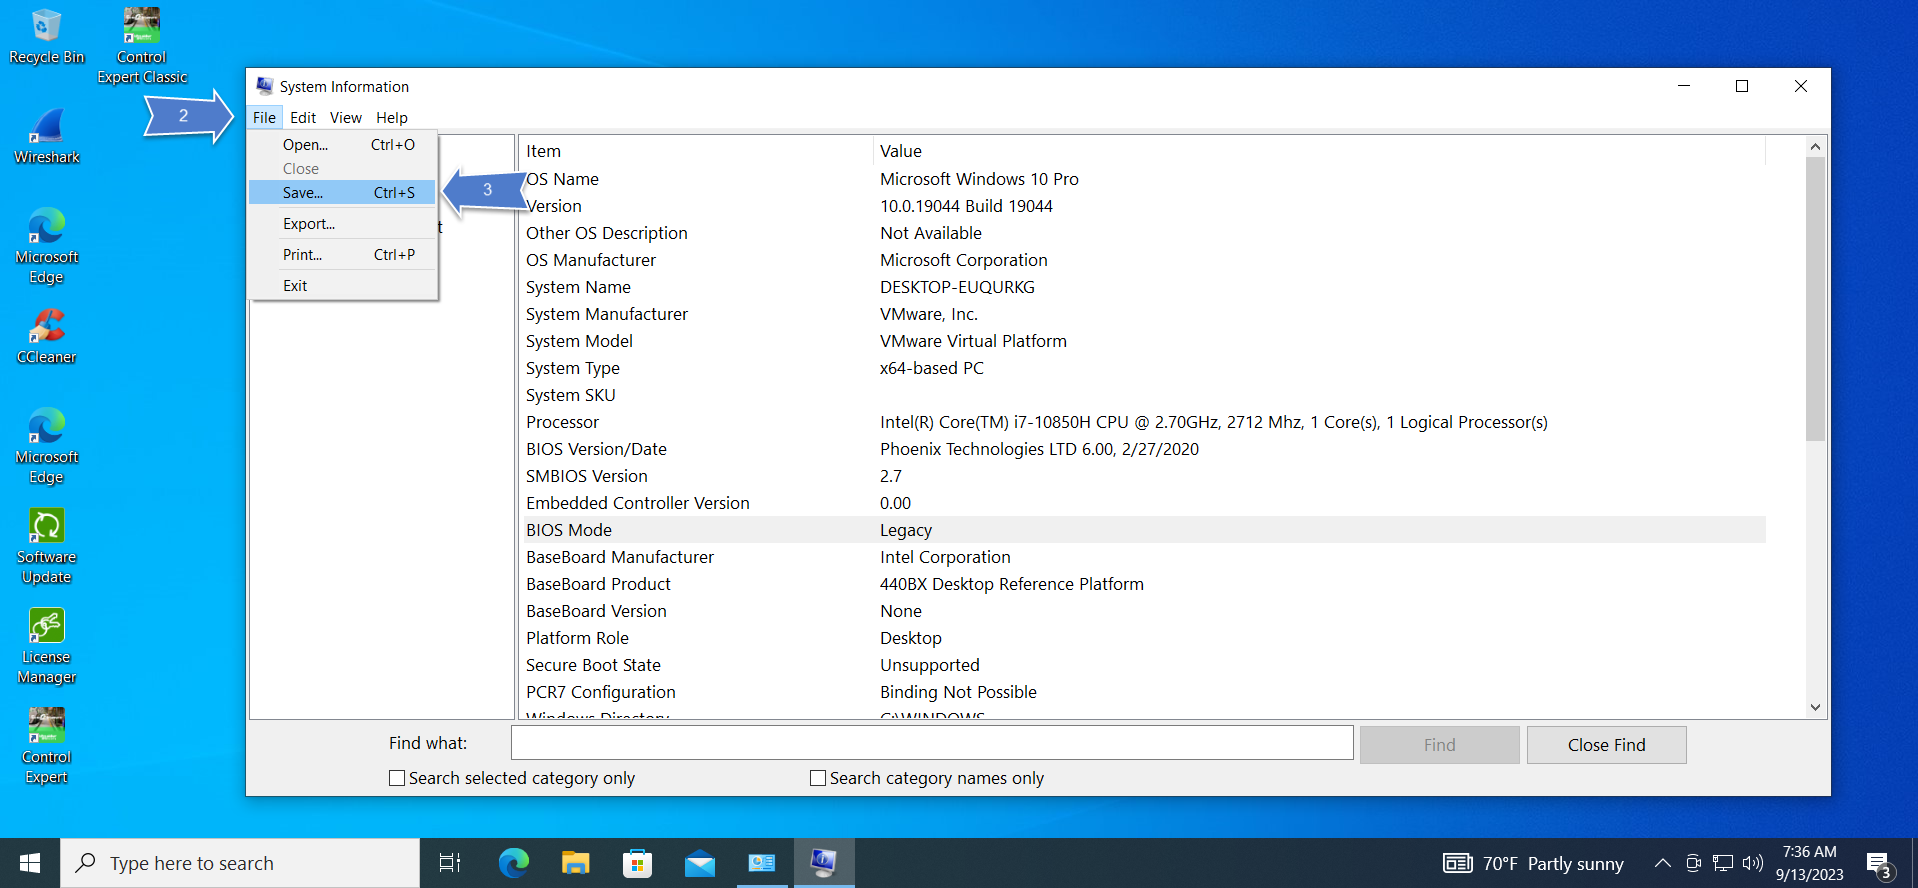Select System Information taskbar button
Screen dimensions: 1918x888
click(x=824, y=863)
